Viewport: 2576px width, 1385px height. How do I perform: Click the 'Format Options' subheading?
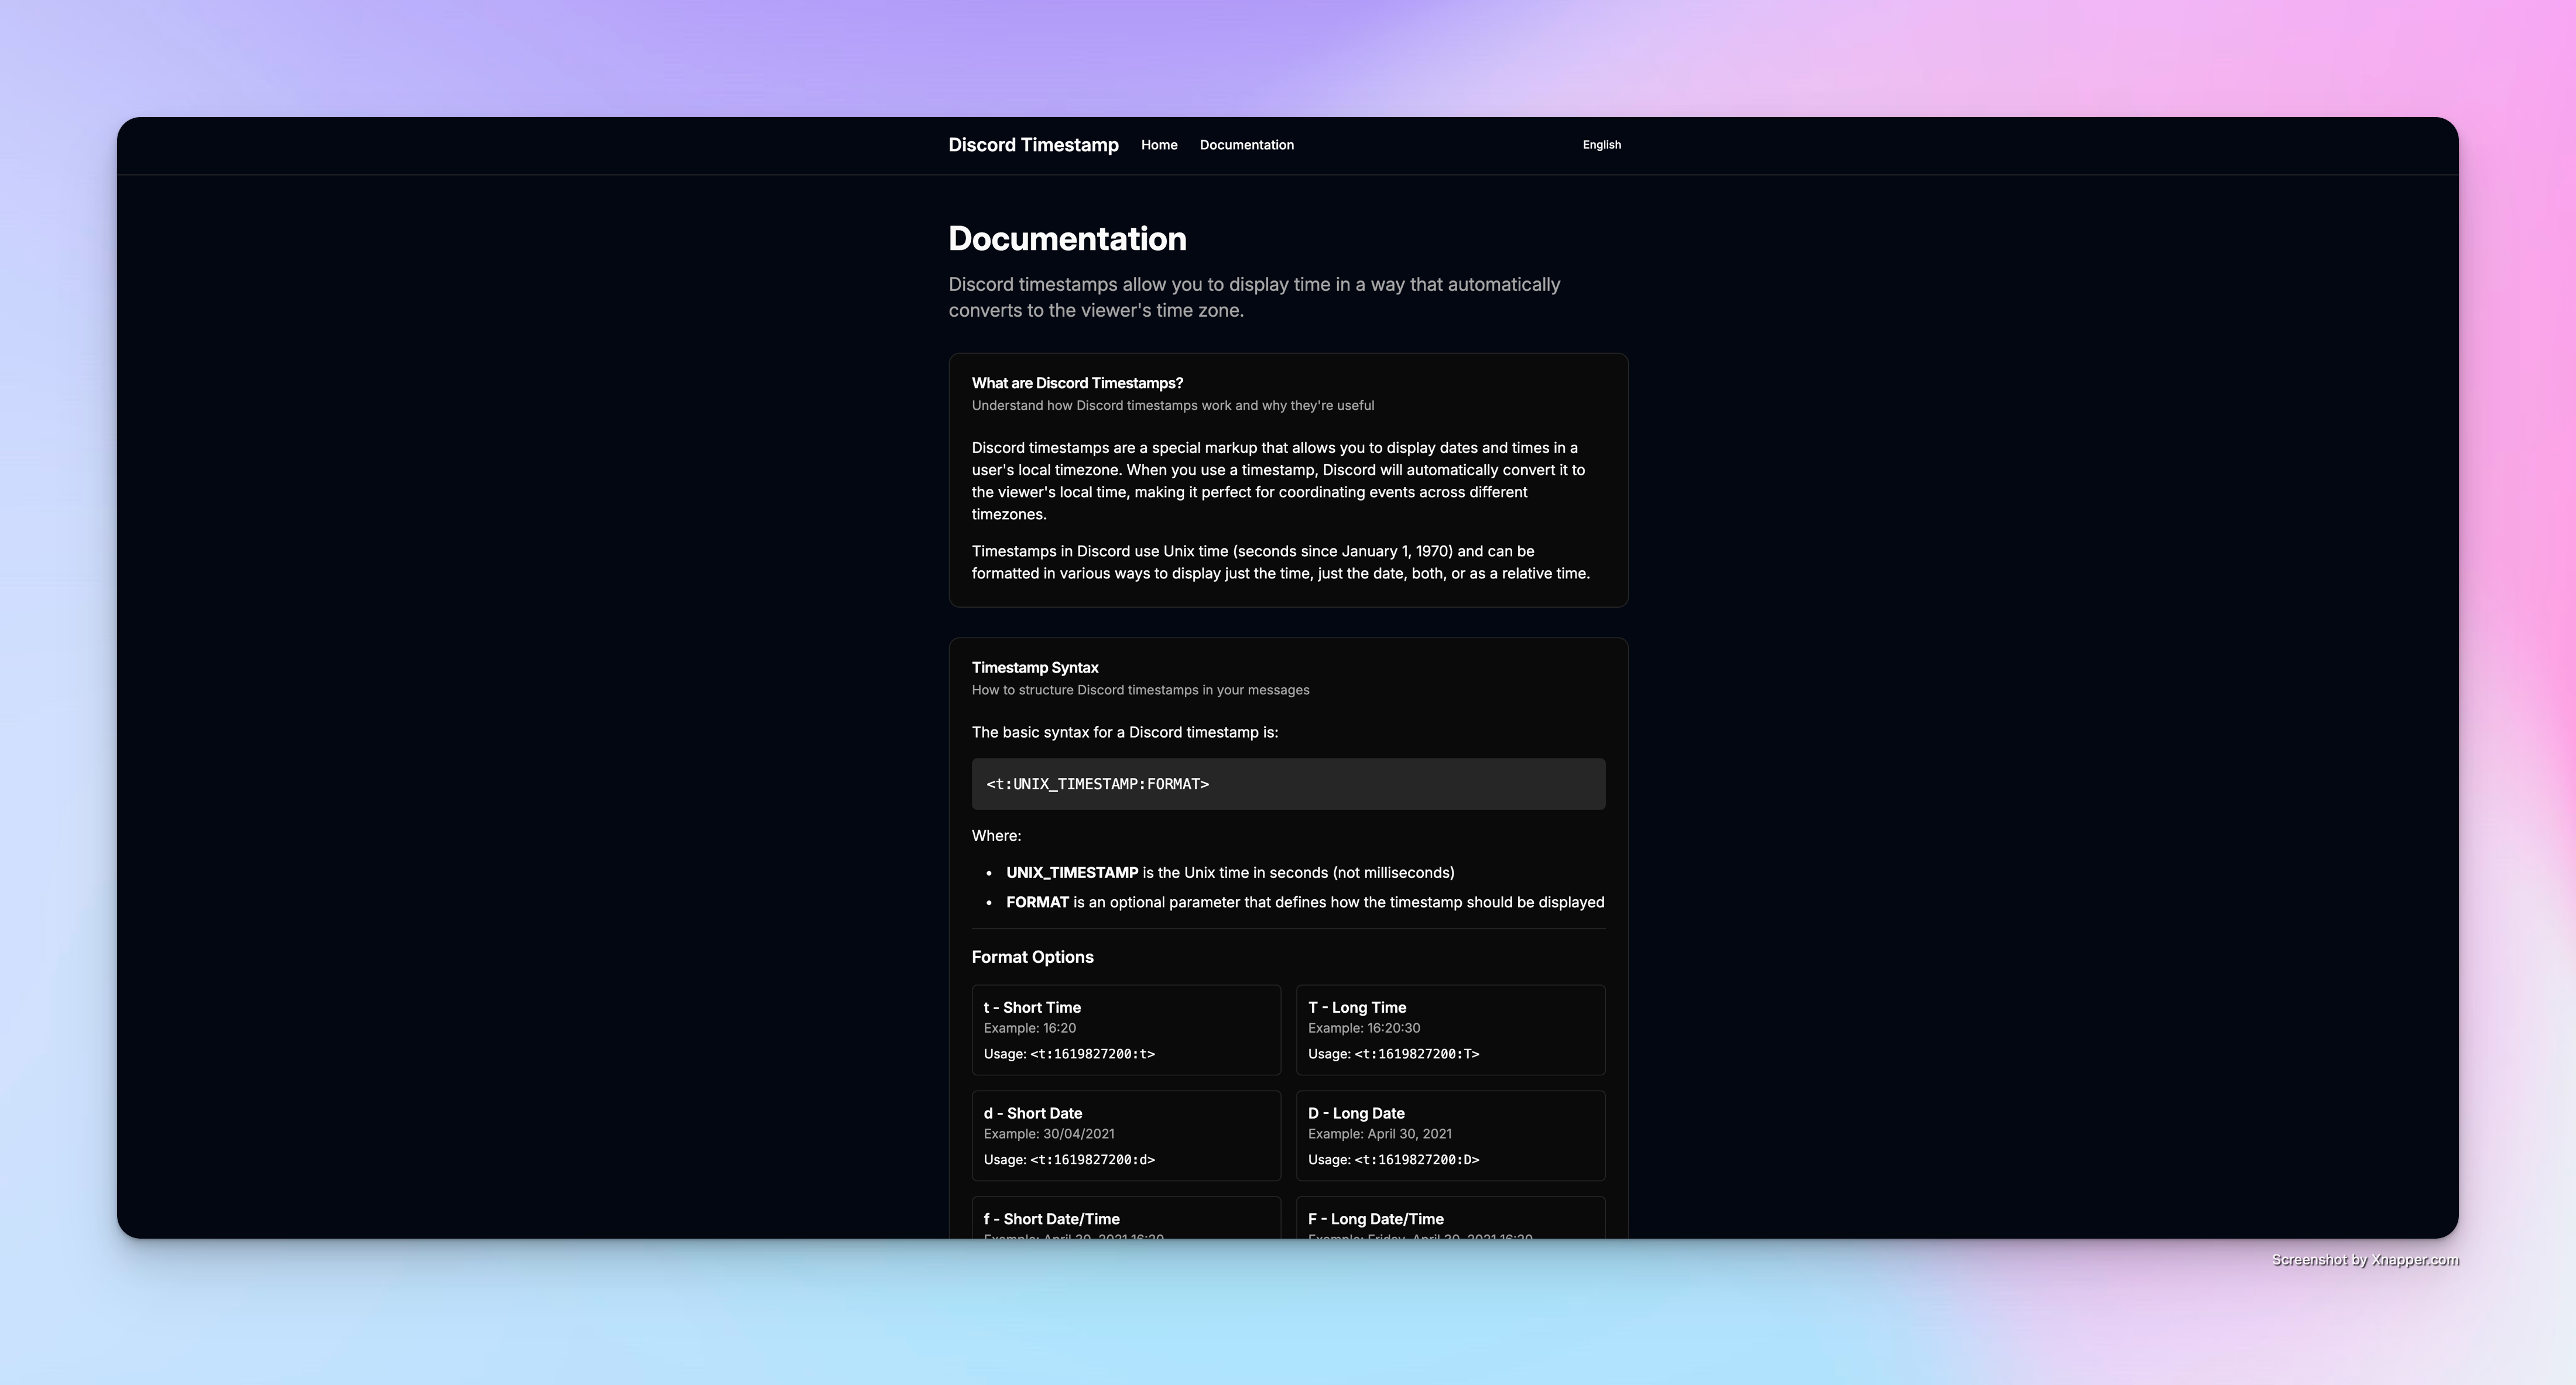coord(1032,957)
